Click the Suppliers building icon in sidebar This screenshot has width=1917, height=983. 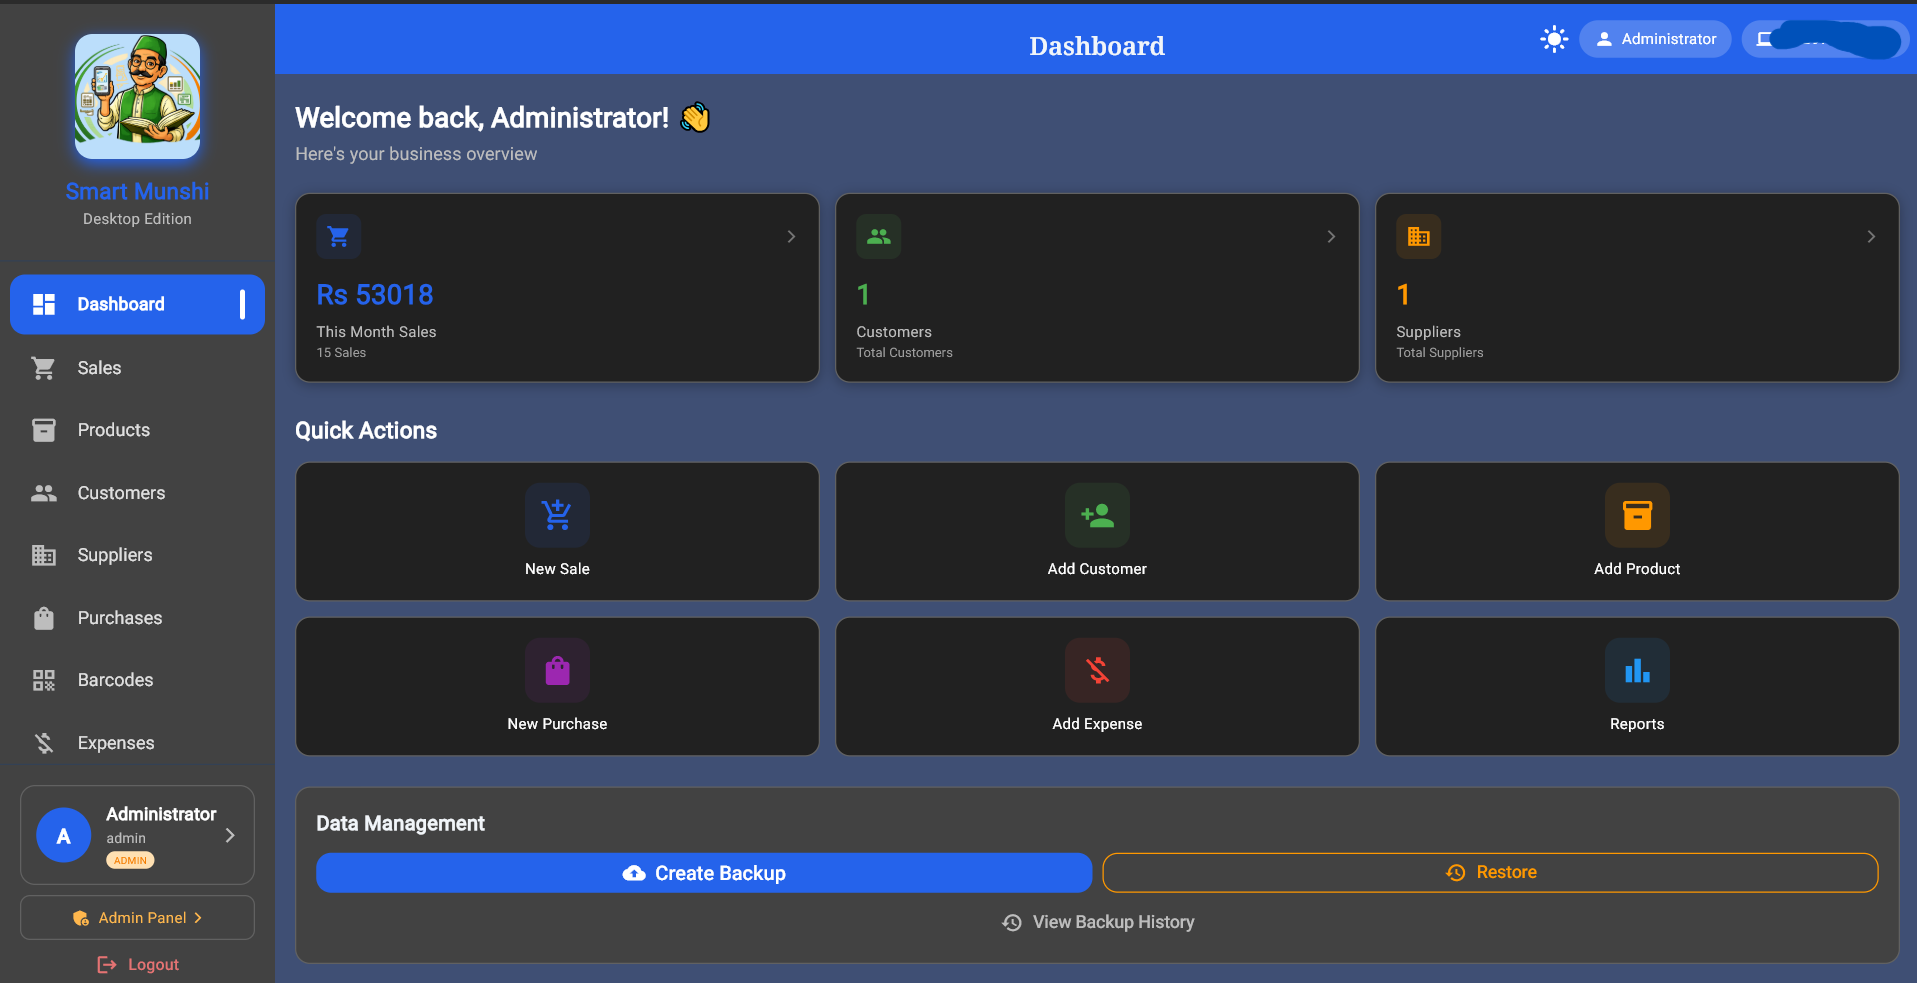coord(44,555)
